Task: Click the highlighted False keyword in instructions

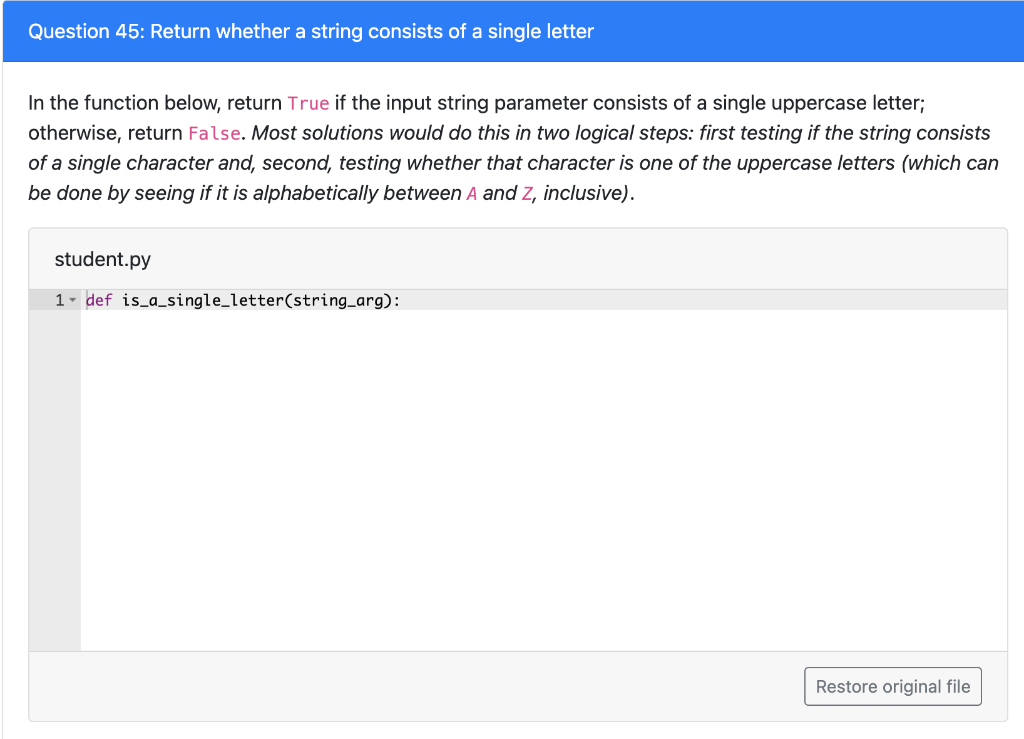Action: click(x=214, y=132)
